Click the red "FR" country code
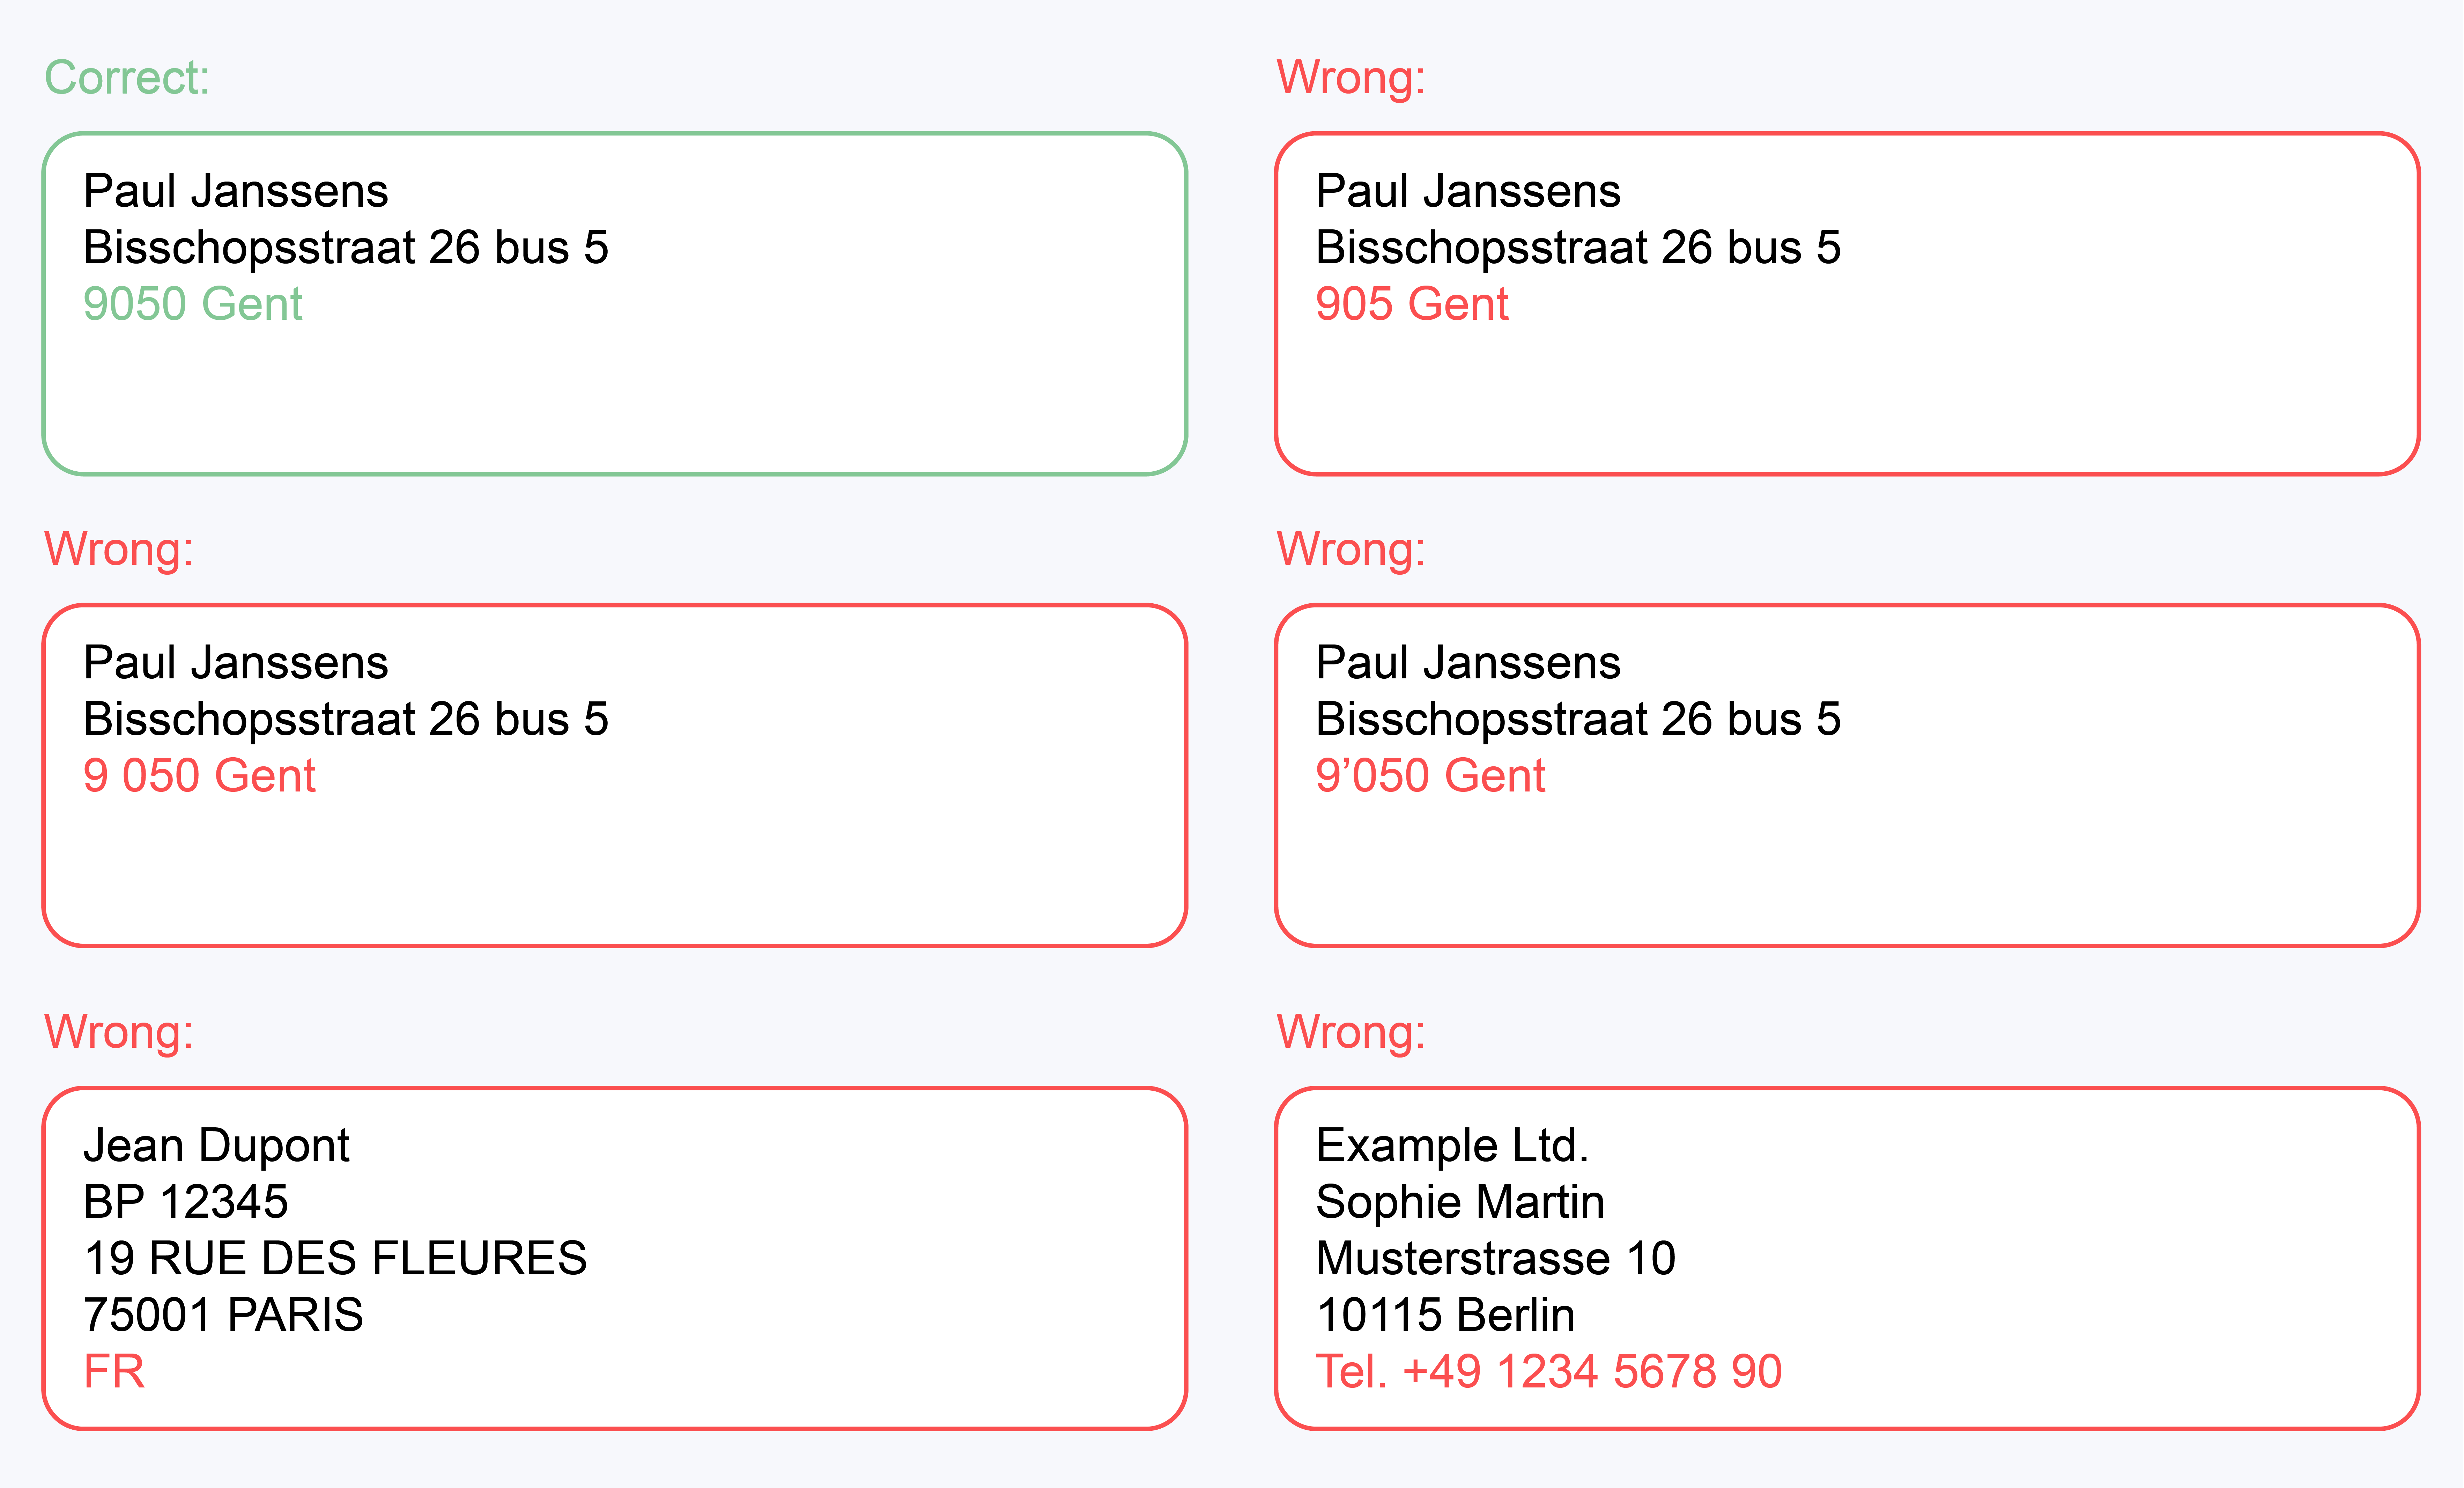Image resolution: width=2464 pixels, height=1488 pixels. [x=114, y=1371]
